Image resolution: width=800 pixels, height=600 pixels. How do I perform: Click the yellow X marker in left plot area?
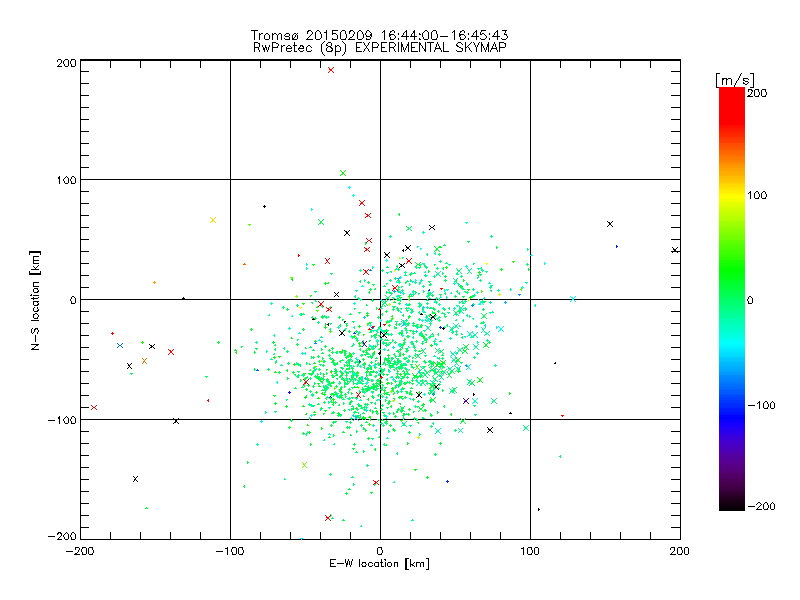213,220
